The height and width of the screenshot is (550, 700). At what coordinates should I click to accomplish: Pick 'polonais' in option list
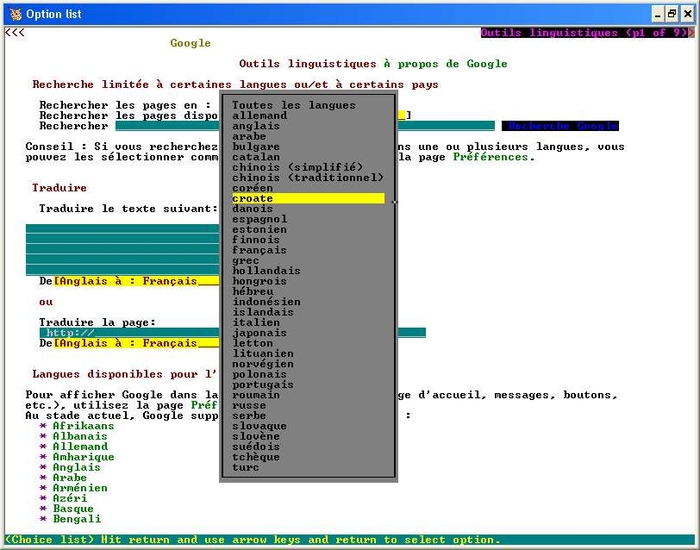259,375
